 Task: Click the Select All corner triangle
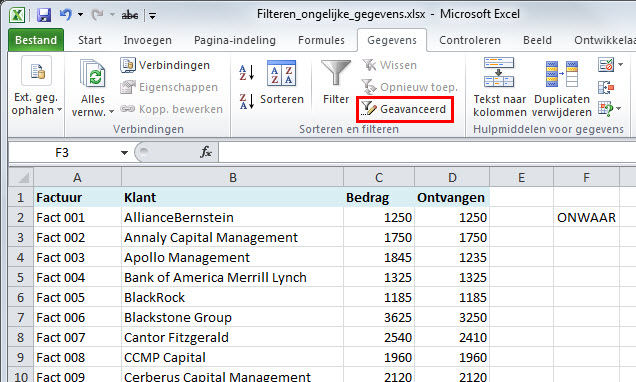(x=21, y=177)
